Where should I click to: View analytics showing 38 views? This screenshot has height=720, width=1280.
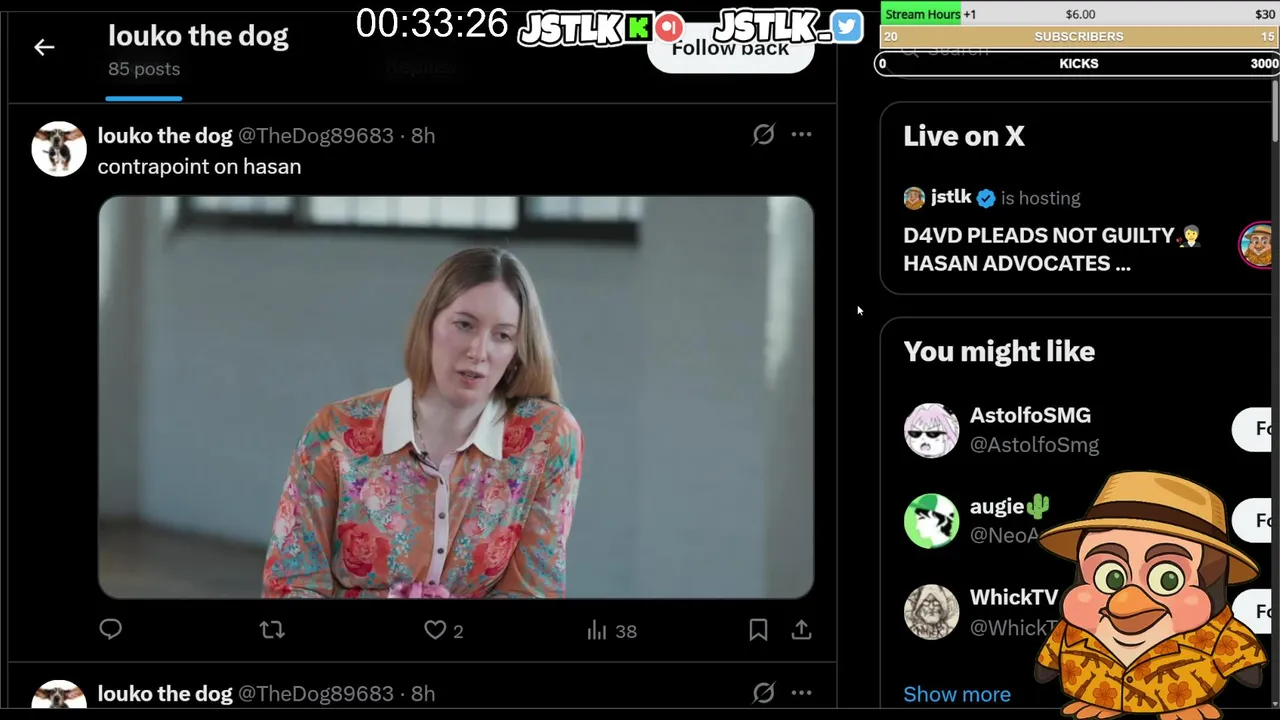[612, 630]
